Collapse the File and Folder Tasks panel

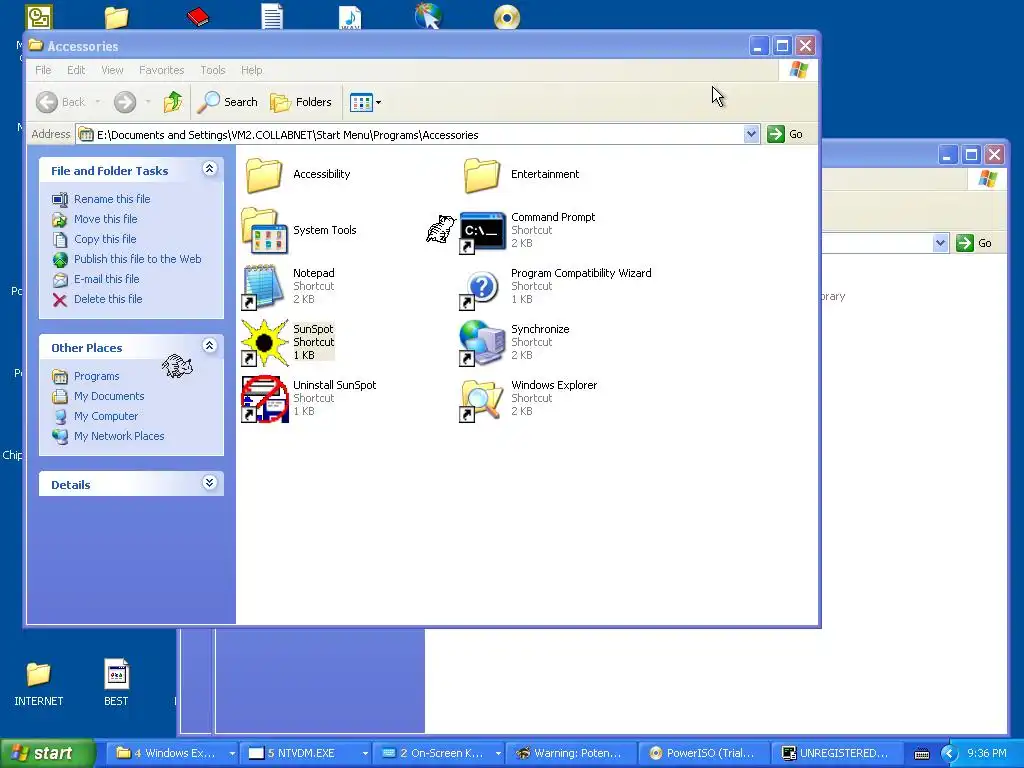[209, 169]
